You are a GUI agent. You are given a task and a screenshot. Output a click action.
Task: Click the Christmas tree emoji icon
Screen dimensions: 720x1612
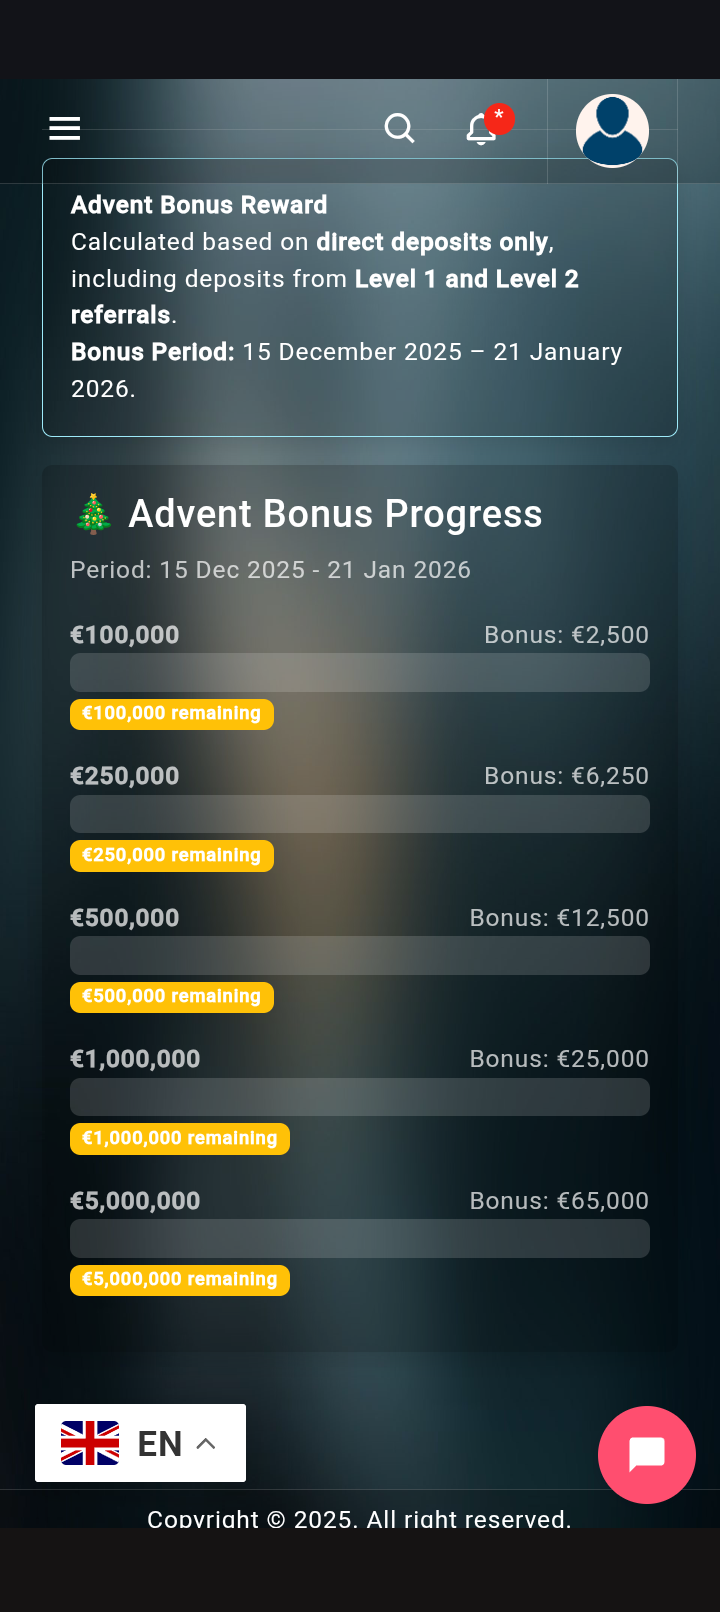94,514
